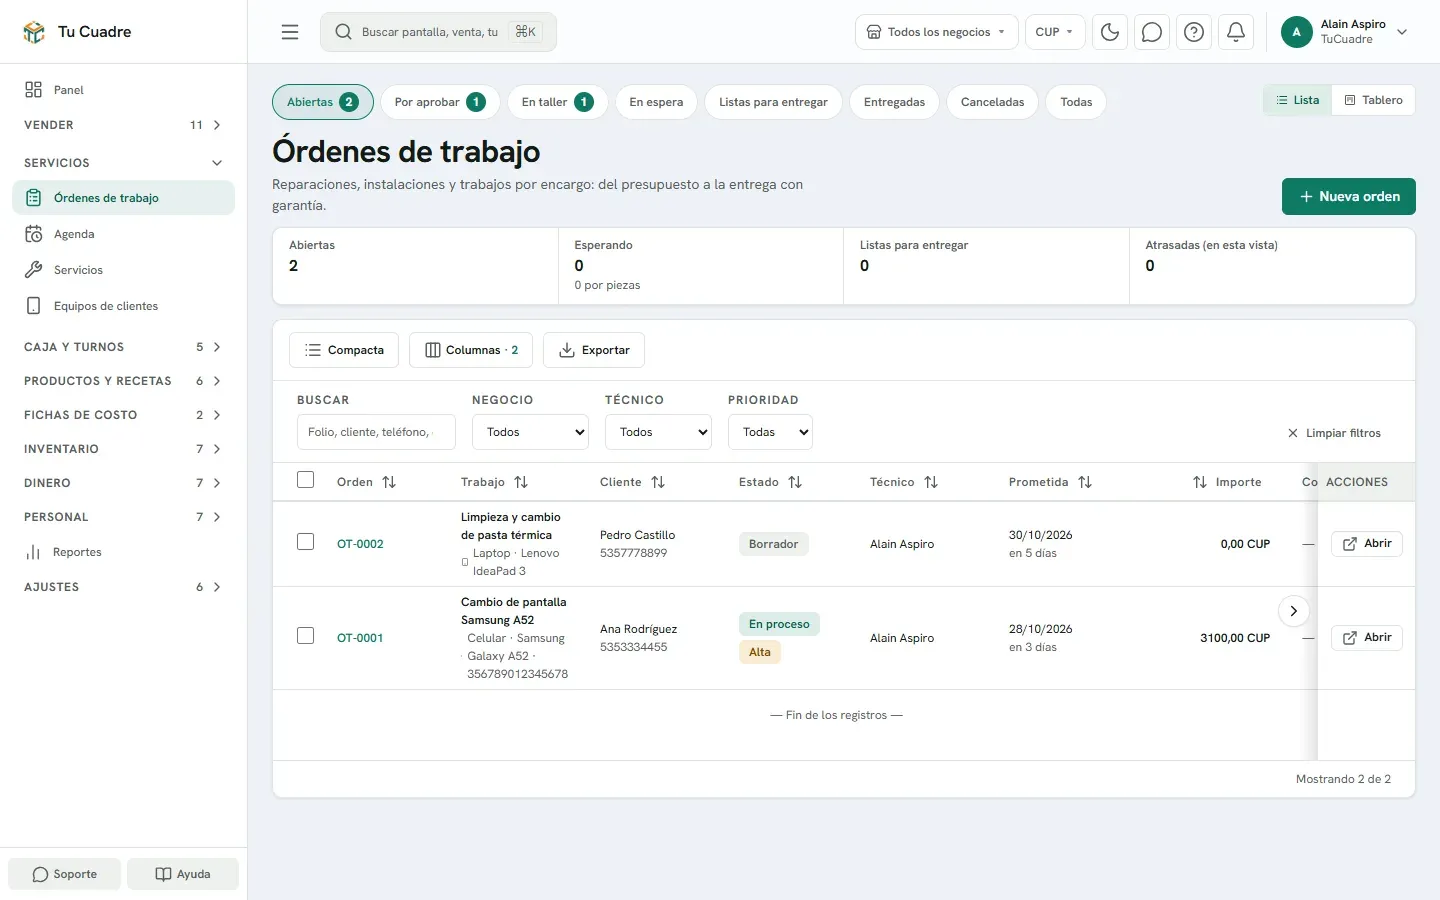The image size is (1440, 900).
Task: Switch to Lista view
Action: [1297, 100]
